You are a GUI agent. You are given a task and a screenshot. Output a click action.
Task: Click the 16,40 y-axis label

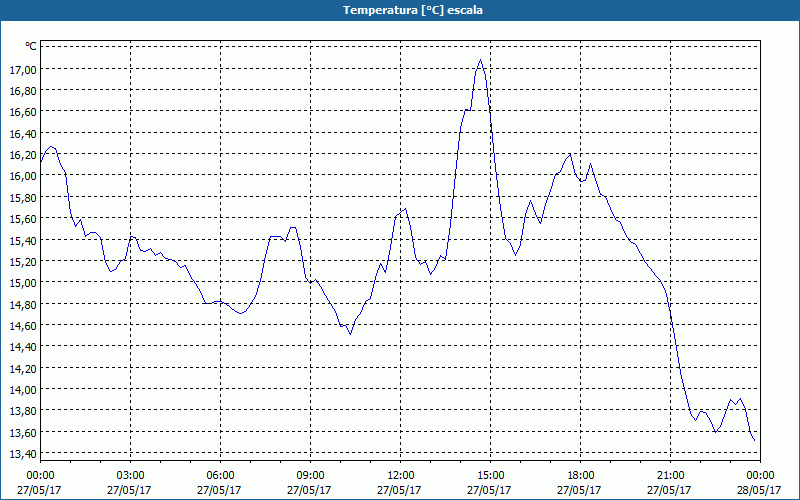click(x=23, y=134)
